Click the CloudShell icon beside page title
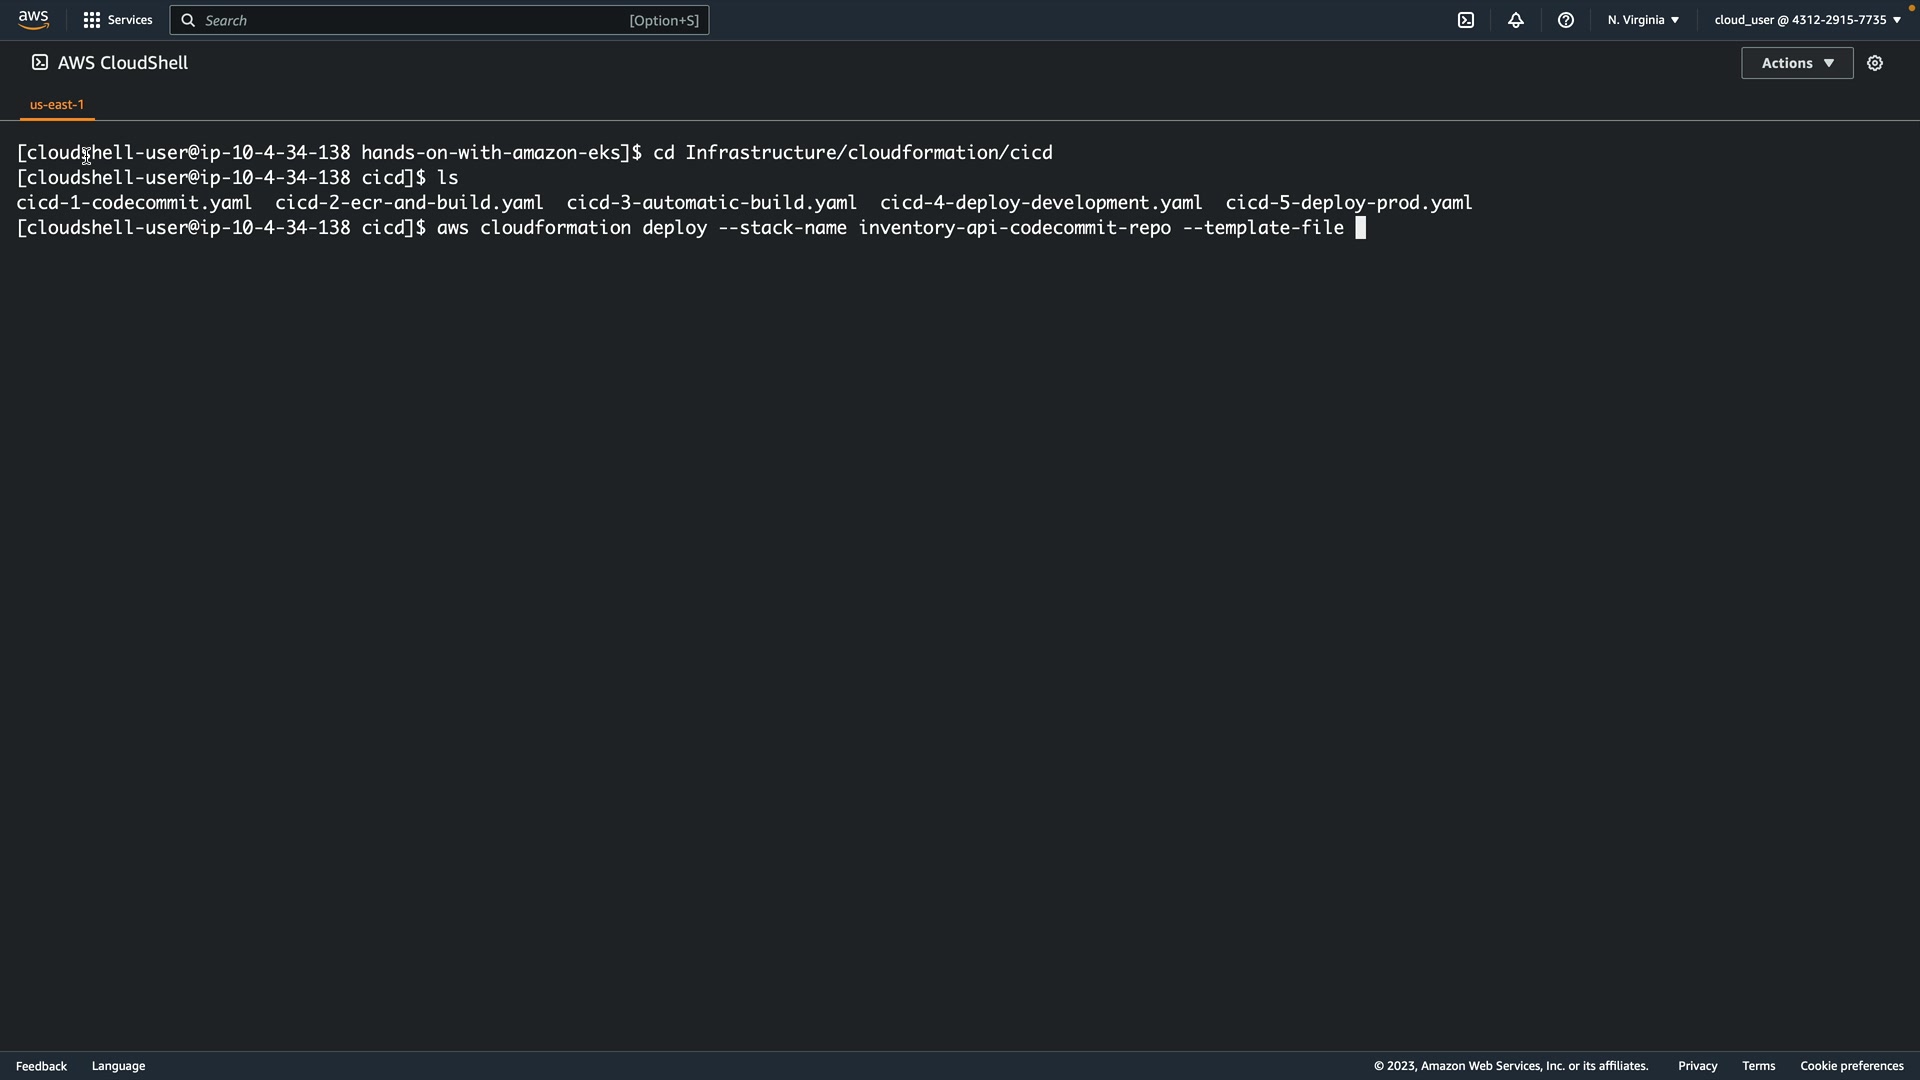Viewport: 1920px width, 1080px height. [x=39, y=63]
